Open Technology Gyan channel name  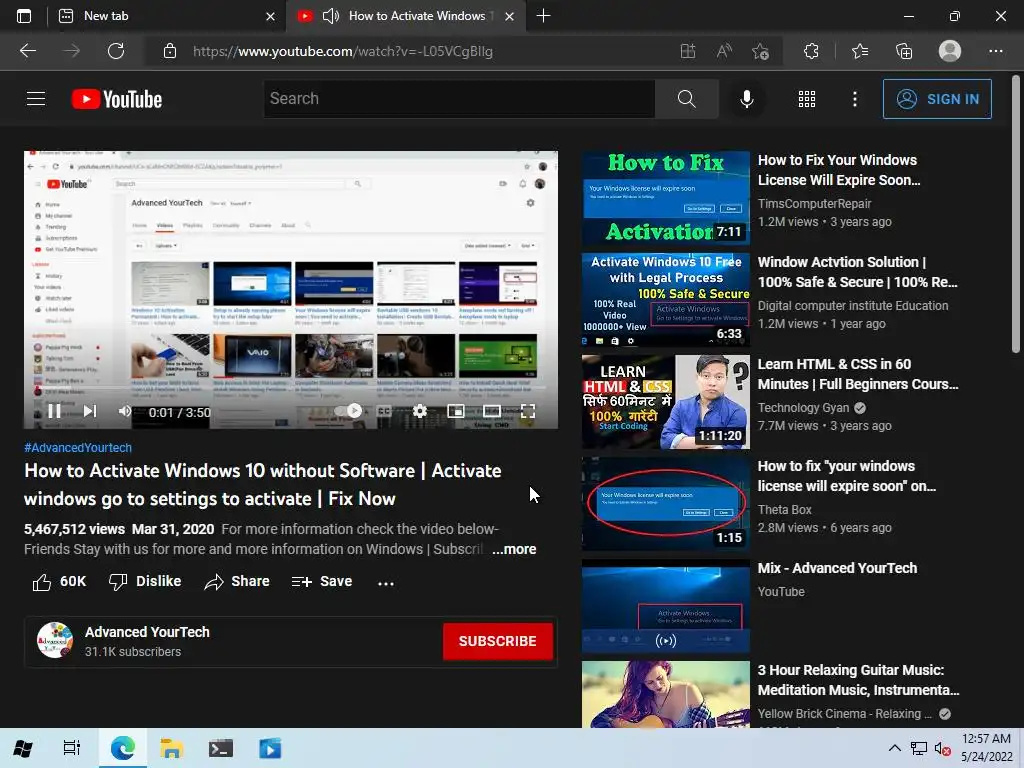coord(803,408)
